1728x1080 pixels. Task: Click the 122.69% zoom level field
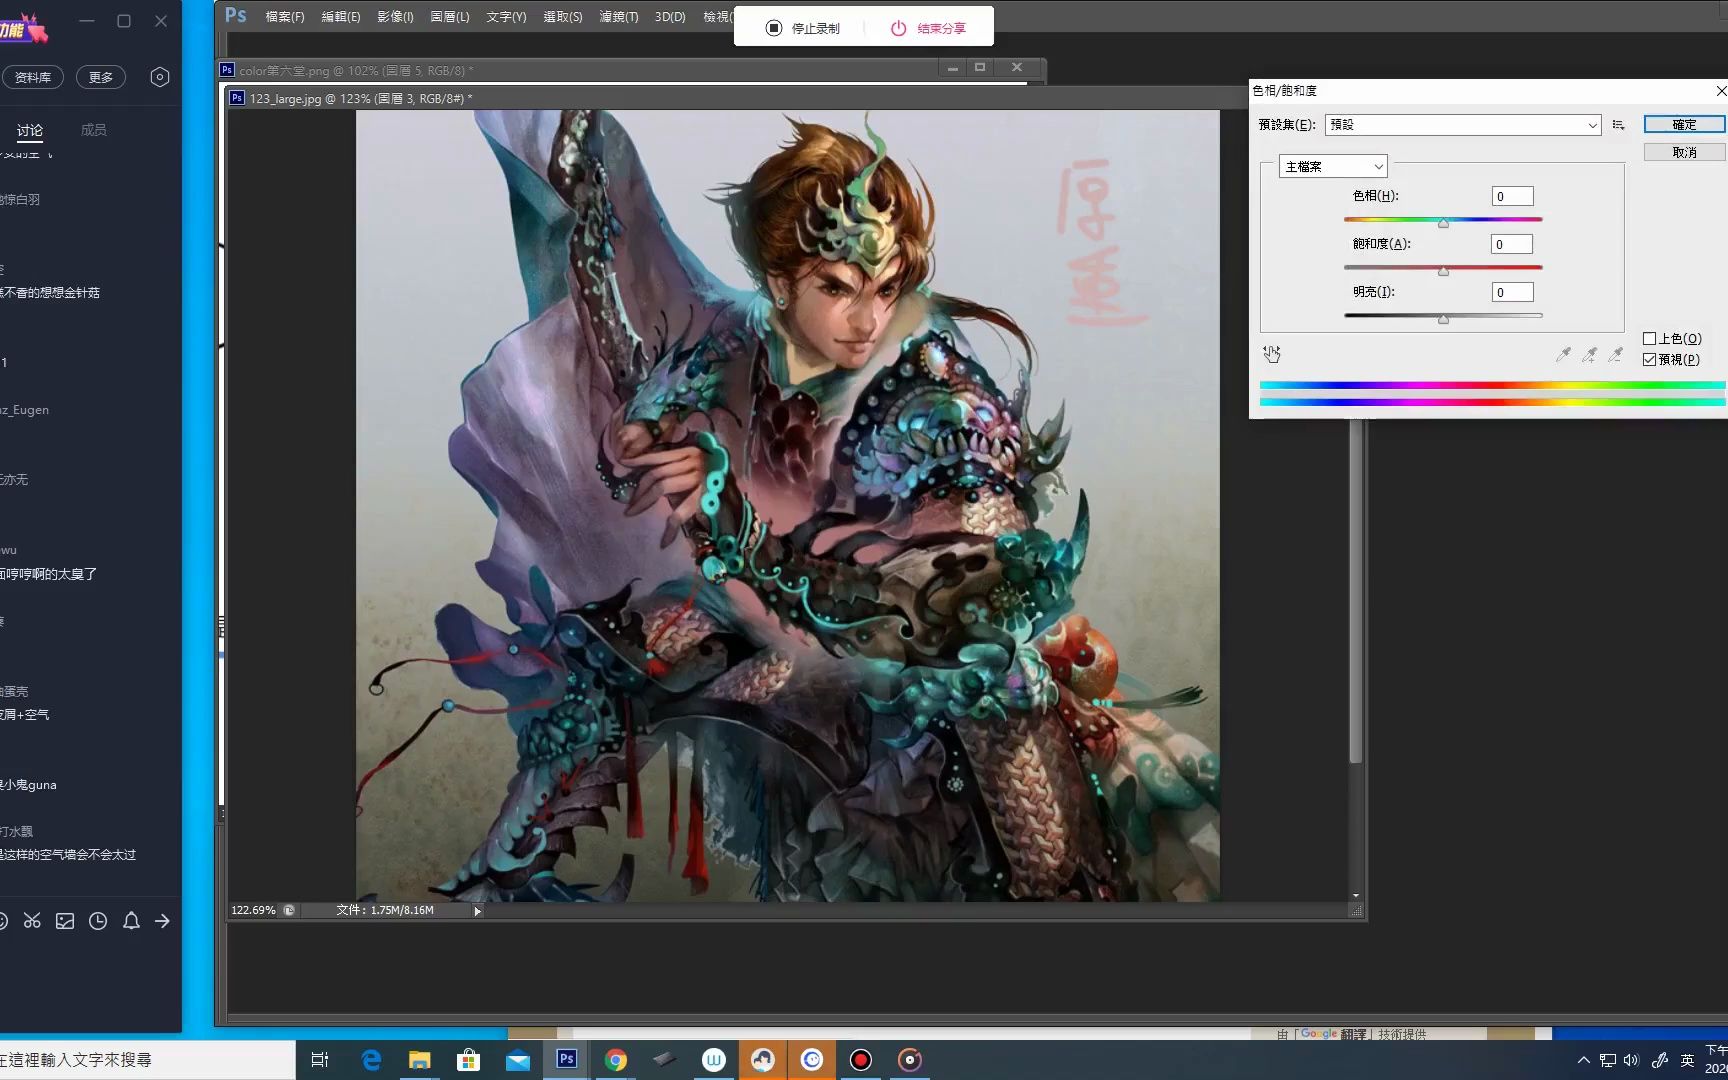coord(254,911)
